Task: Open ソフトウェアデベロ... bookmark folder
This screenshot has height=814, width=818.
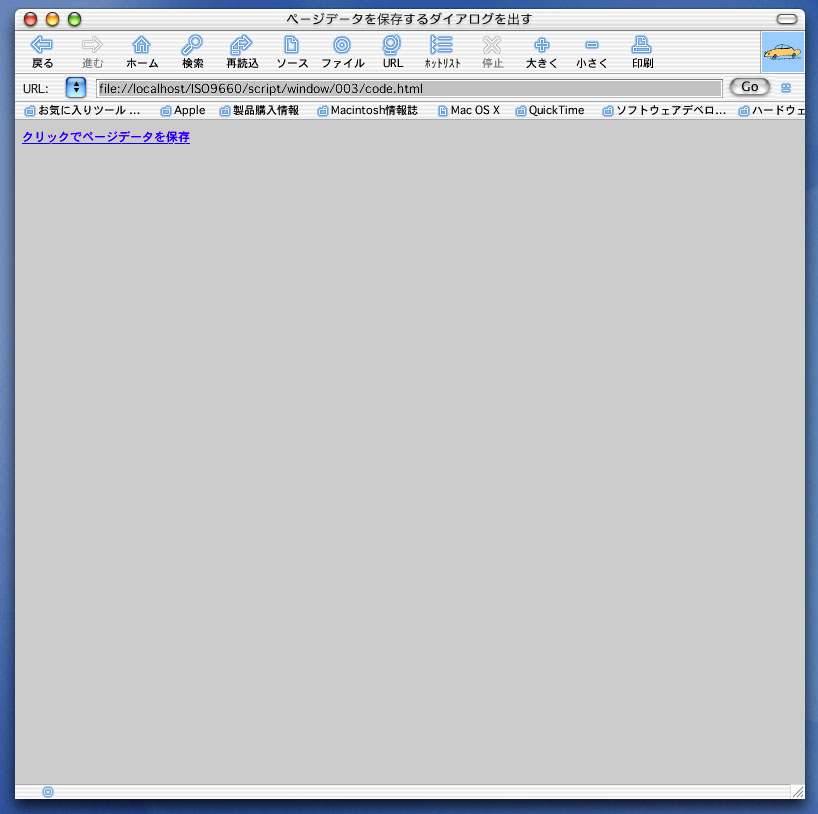Action: pyautogui.click(x=664, y=110)
